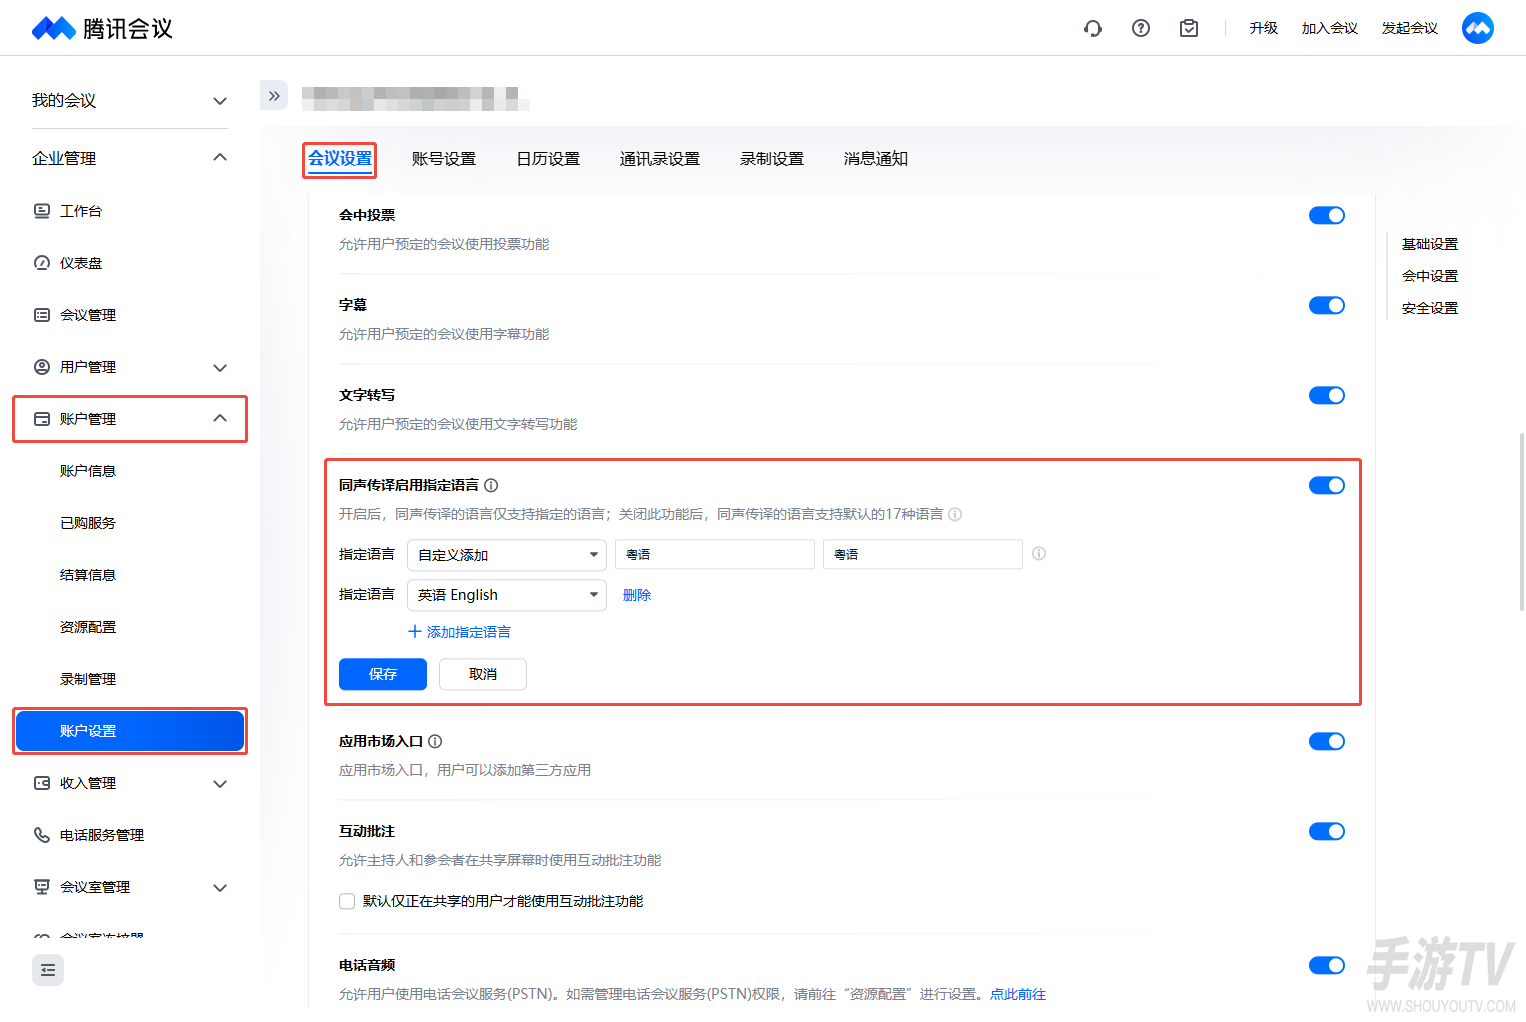Click the 取消 button
The width and height of the screenshot is (1526, 1022).
tap(483, 674)
